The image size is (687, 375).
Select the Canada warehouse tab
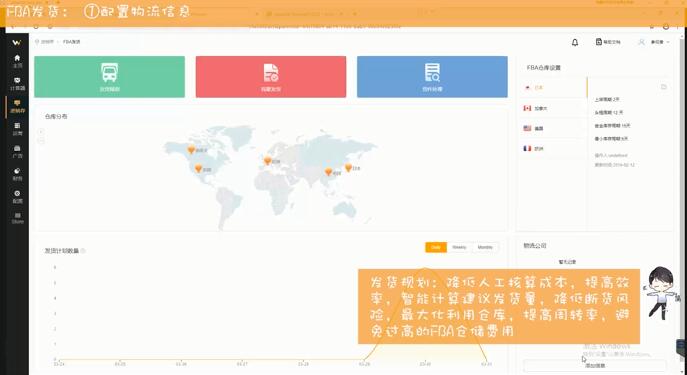(552, 108)
